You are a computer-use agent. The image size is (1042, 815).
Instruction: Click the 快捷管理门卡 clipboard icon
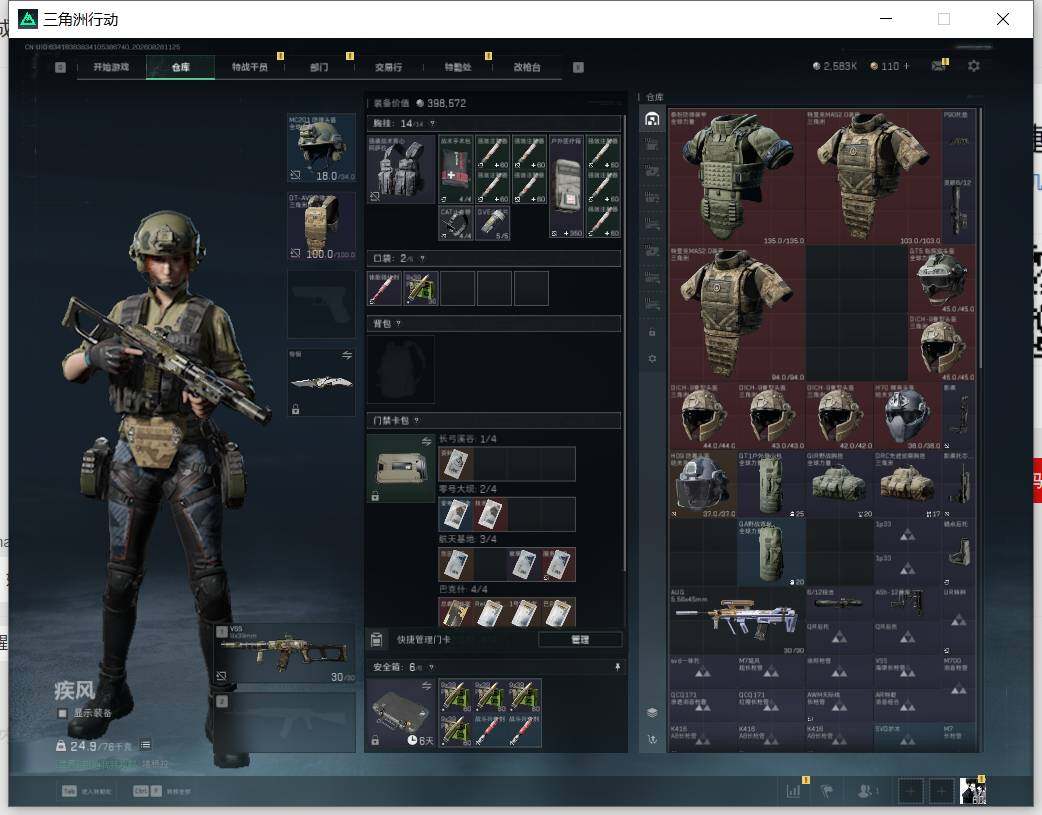coord(376,640)
